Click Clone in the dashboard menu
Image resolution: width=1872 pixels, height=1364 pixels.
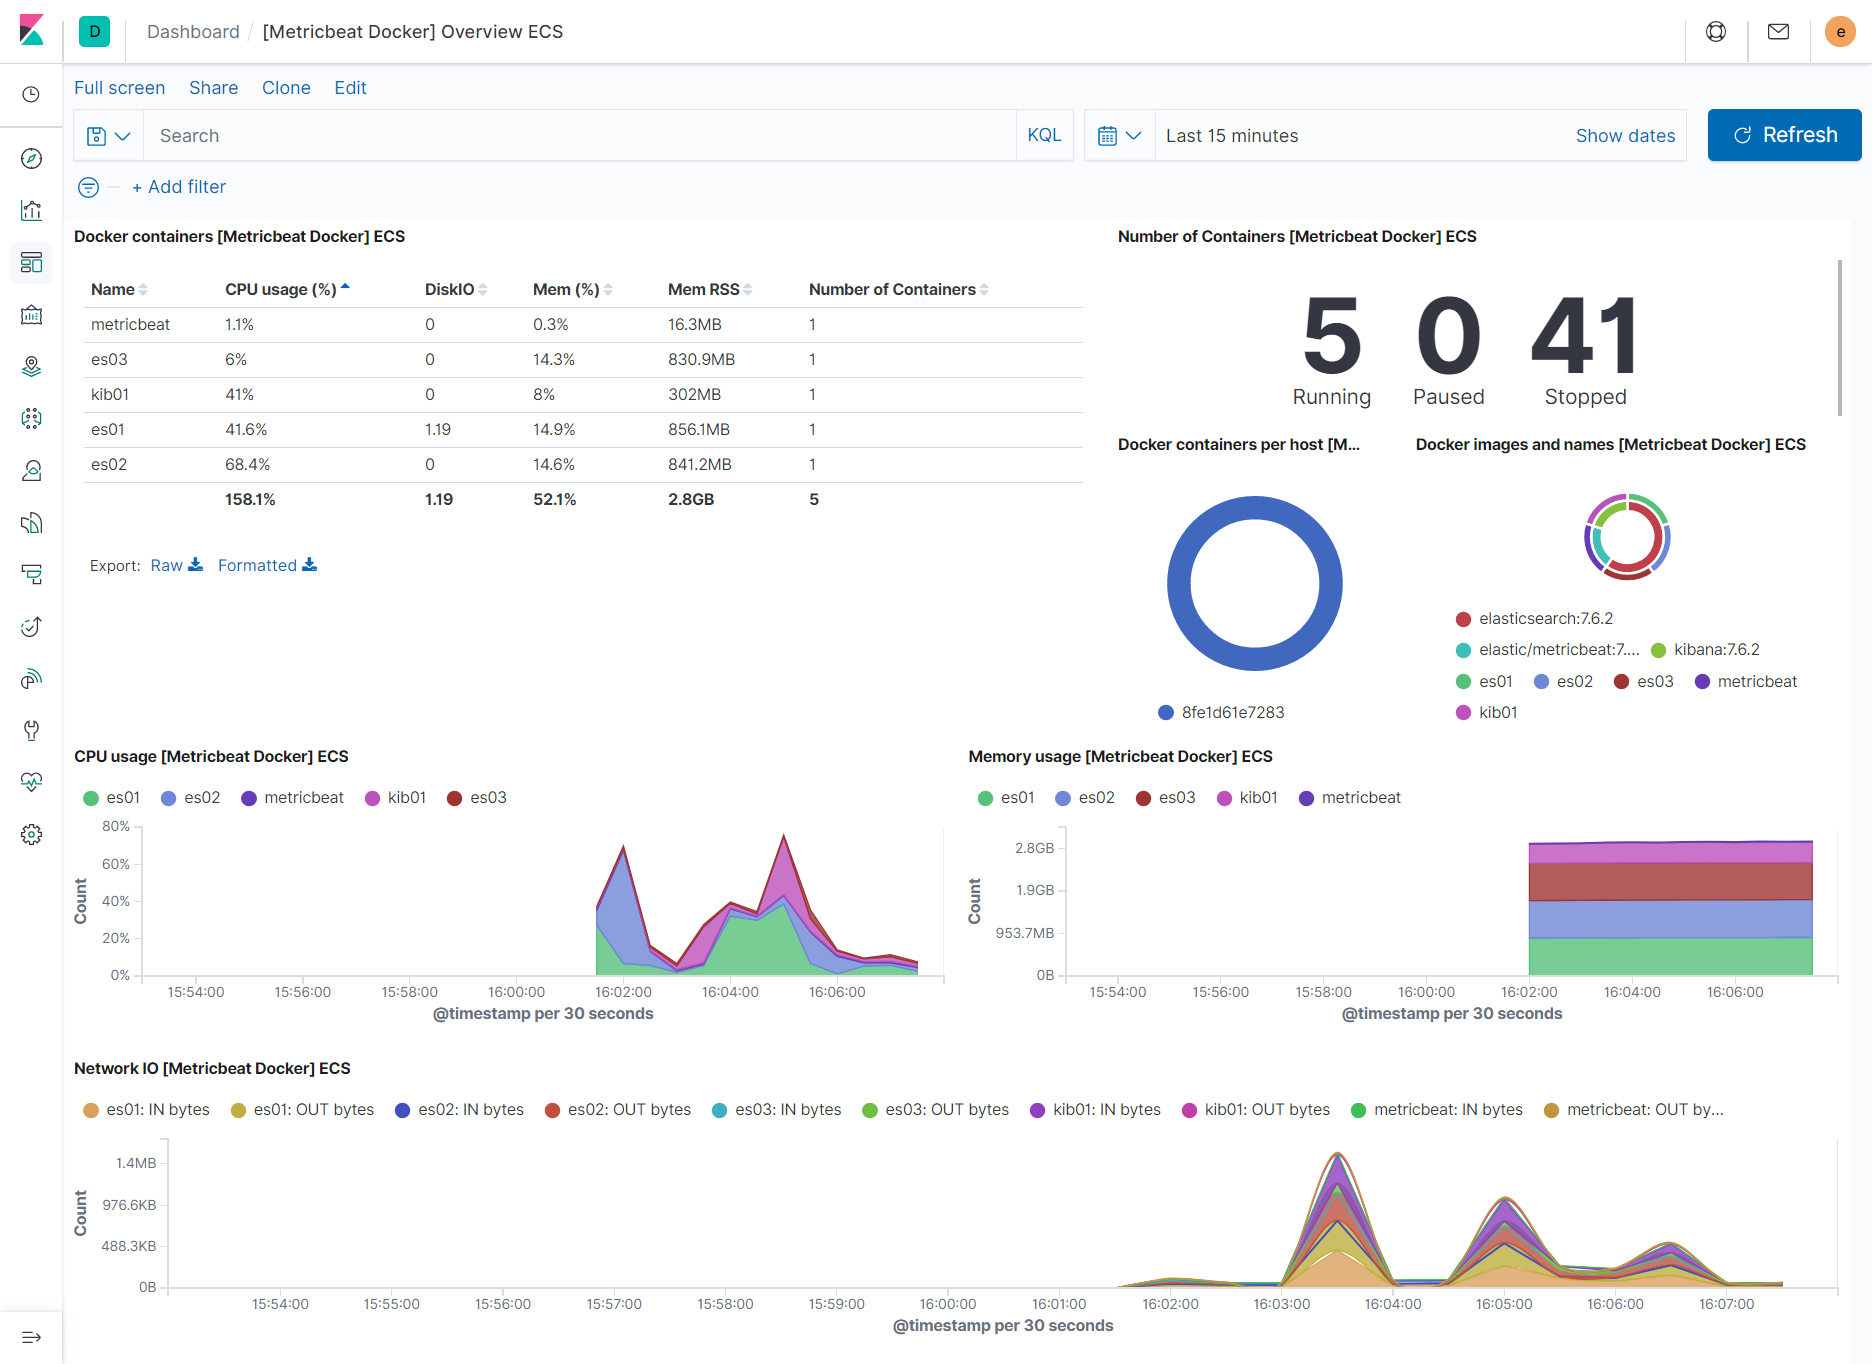point(286,88)
